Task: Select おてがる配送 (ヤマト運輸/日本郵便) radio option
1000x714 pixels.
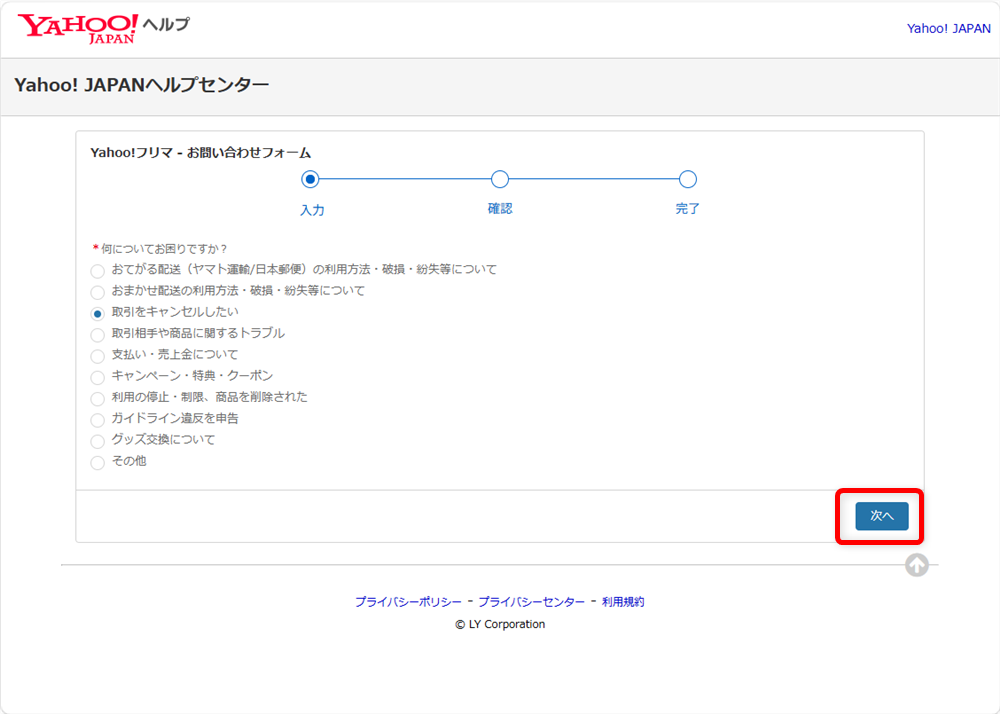Action: (98, 272)
